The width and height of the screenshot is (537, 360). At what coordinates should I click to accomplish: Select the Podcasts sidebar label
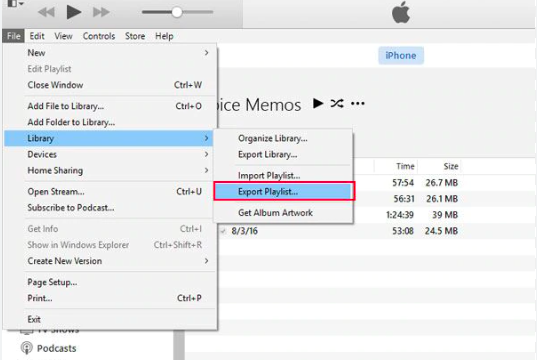pyautogui.click(x=57, y=348)
